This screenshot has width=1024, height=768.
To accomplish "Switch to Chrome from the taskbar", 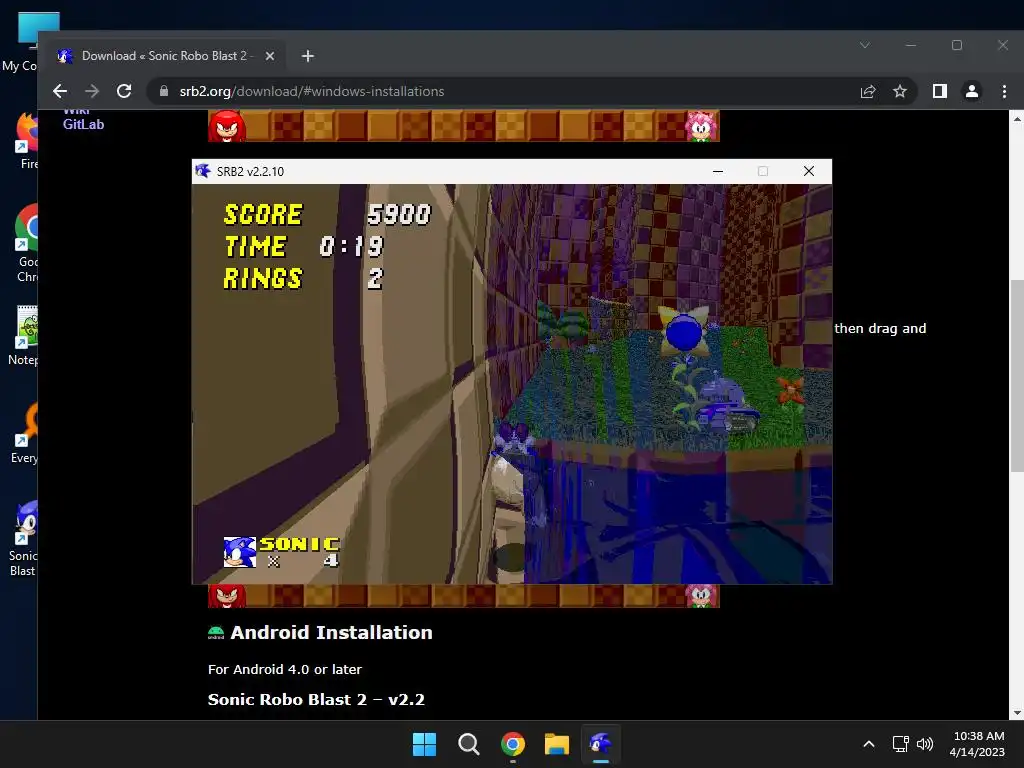I will click(513, 744).
